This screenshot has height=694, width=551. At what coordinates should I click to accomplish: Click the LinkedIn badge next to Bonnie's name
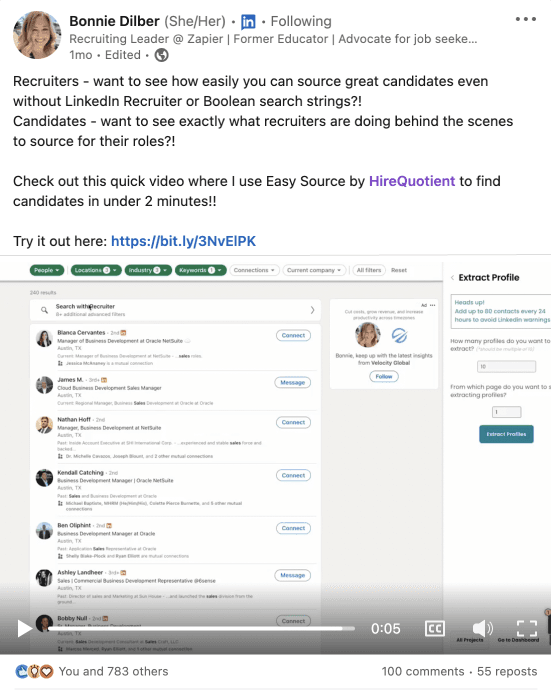[248, 21]
